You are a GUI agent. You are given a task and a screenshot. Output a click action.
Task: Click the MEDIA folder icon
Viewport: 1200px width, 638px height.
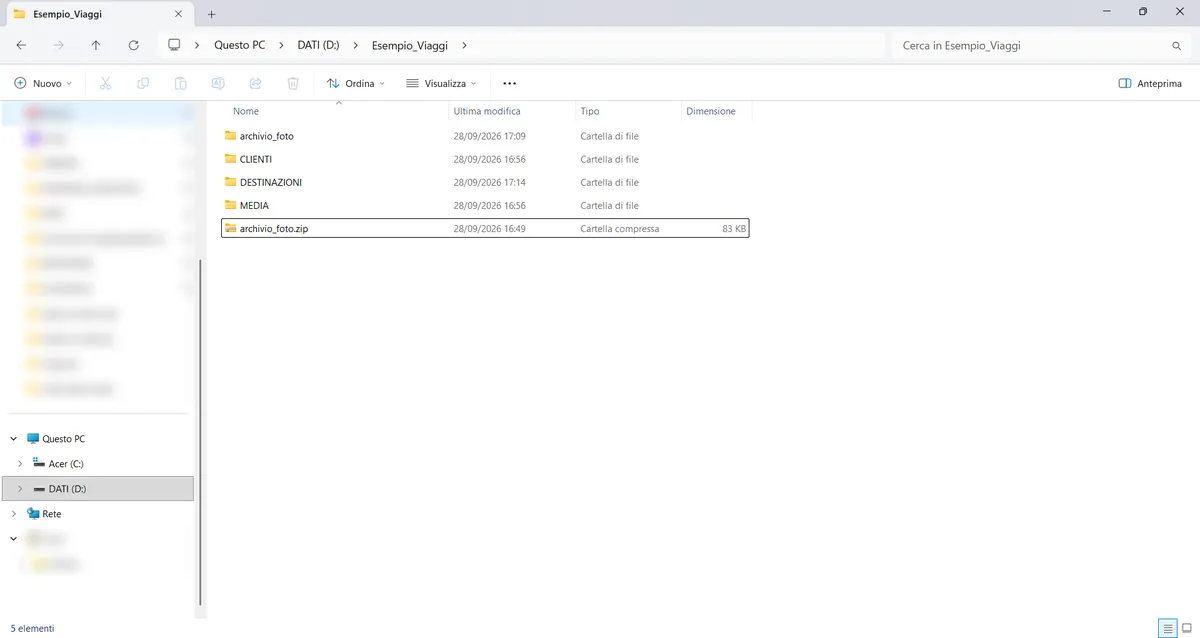point(230,205)
